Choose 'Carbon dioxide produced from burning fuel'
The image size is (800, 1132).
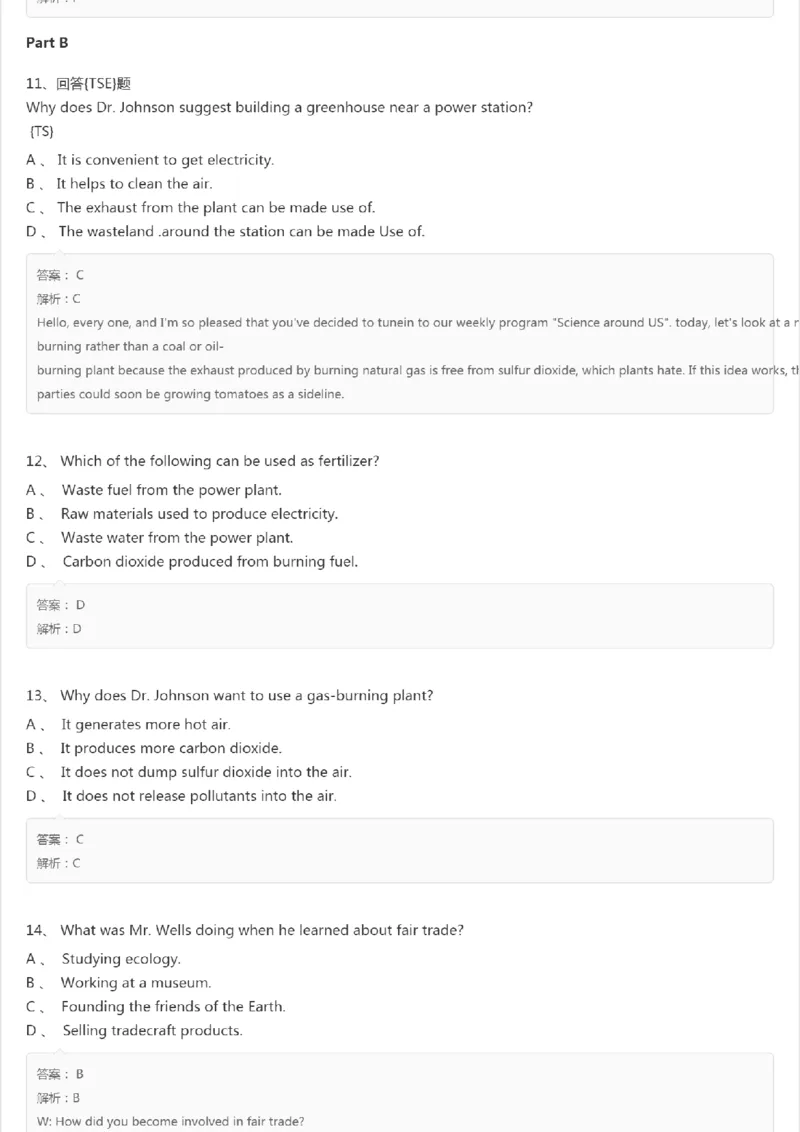[210, 562]
